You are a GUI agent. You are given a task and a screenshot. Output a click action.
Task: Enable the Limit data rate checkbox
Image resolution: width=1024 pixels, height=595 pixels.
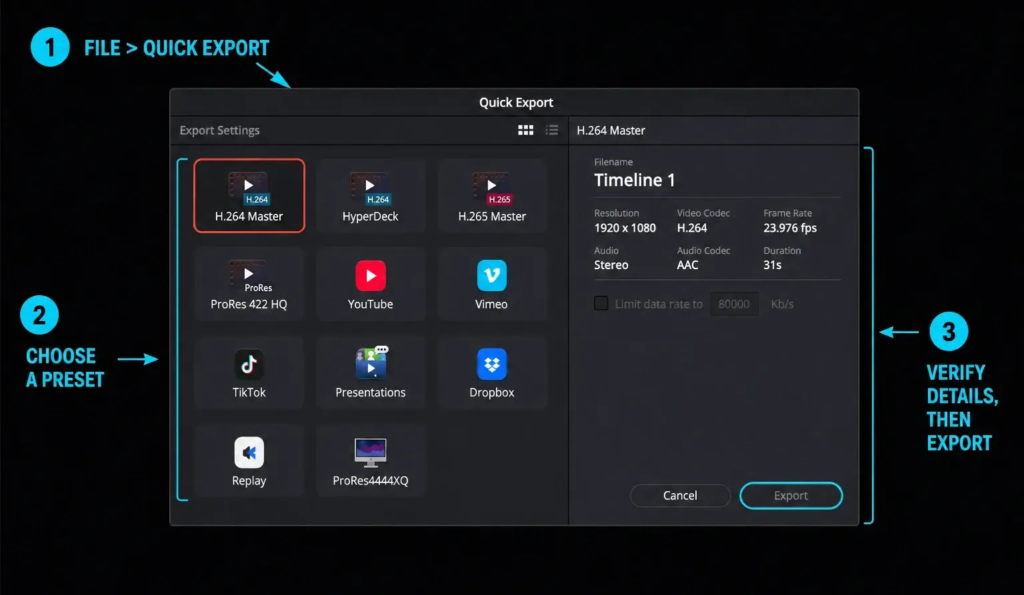[x=601, y=303]
